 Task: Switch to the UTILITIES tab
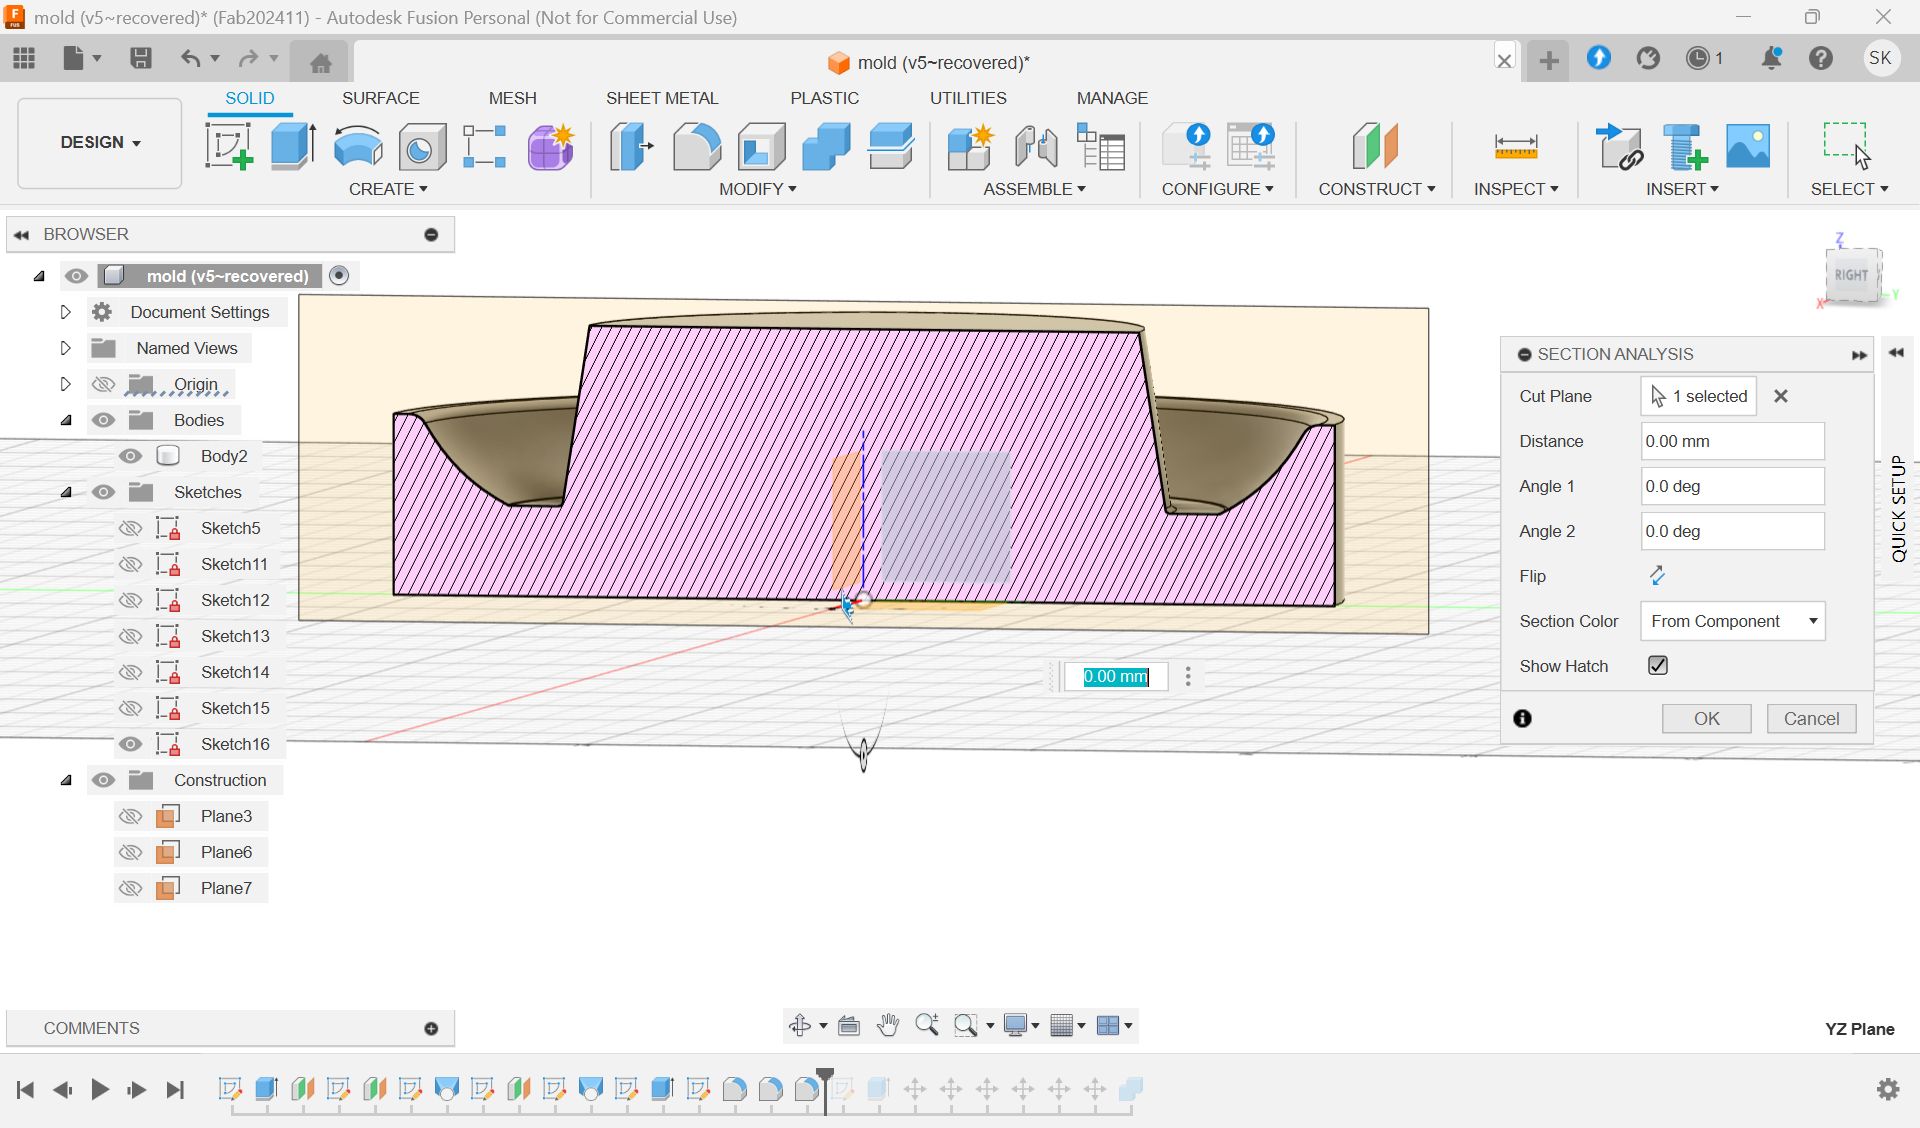click(x=968, y=98)
